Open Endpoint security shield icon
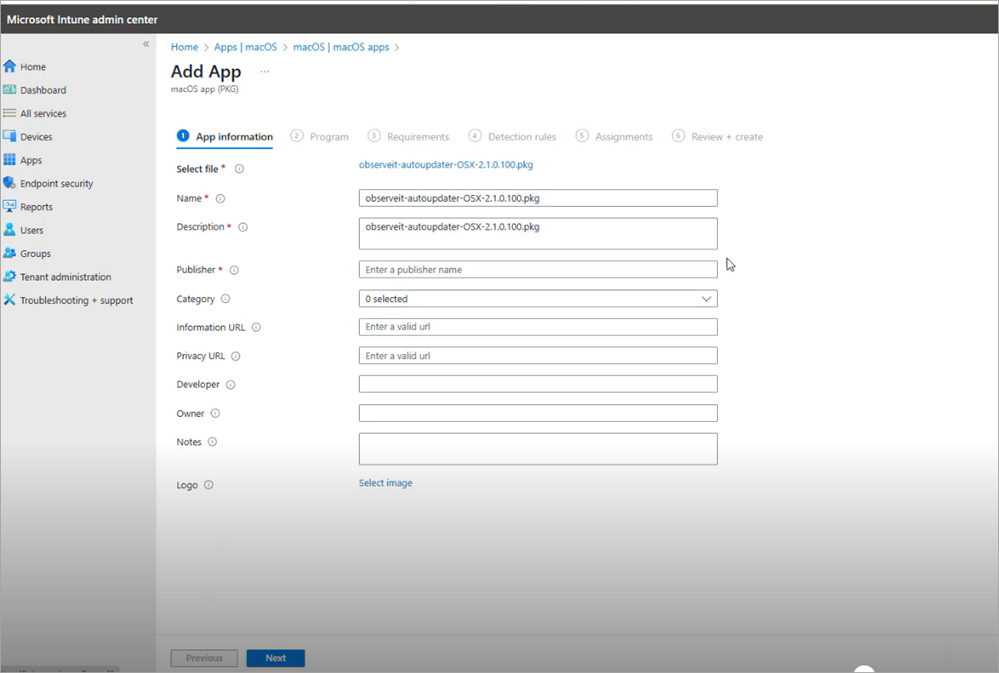This screenshot has height=673, width=999. tap(10, 183)
